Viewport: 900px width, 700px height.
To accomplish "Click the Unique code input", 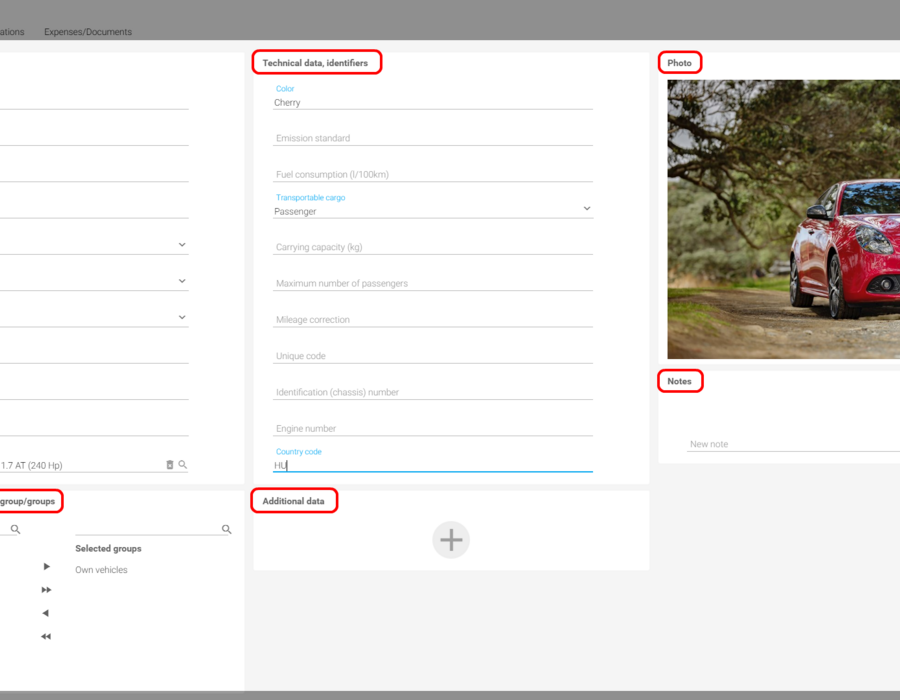I will [433, 356].
